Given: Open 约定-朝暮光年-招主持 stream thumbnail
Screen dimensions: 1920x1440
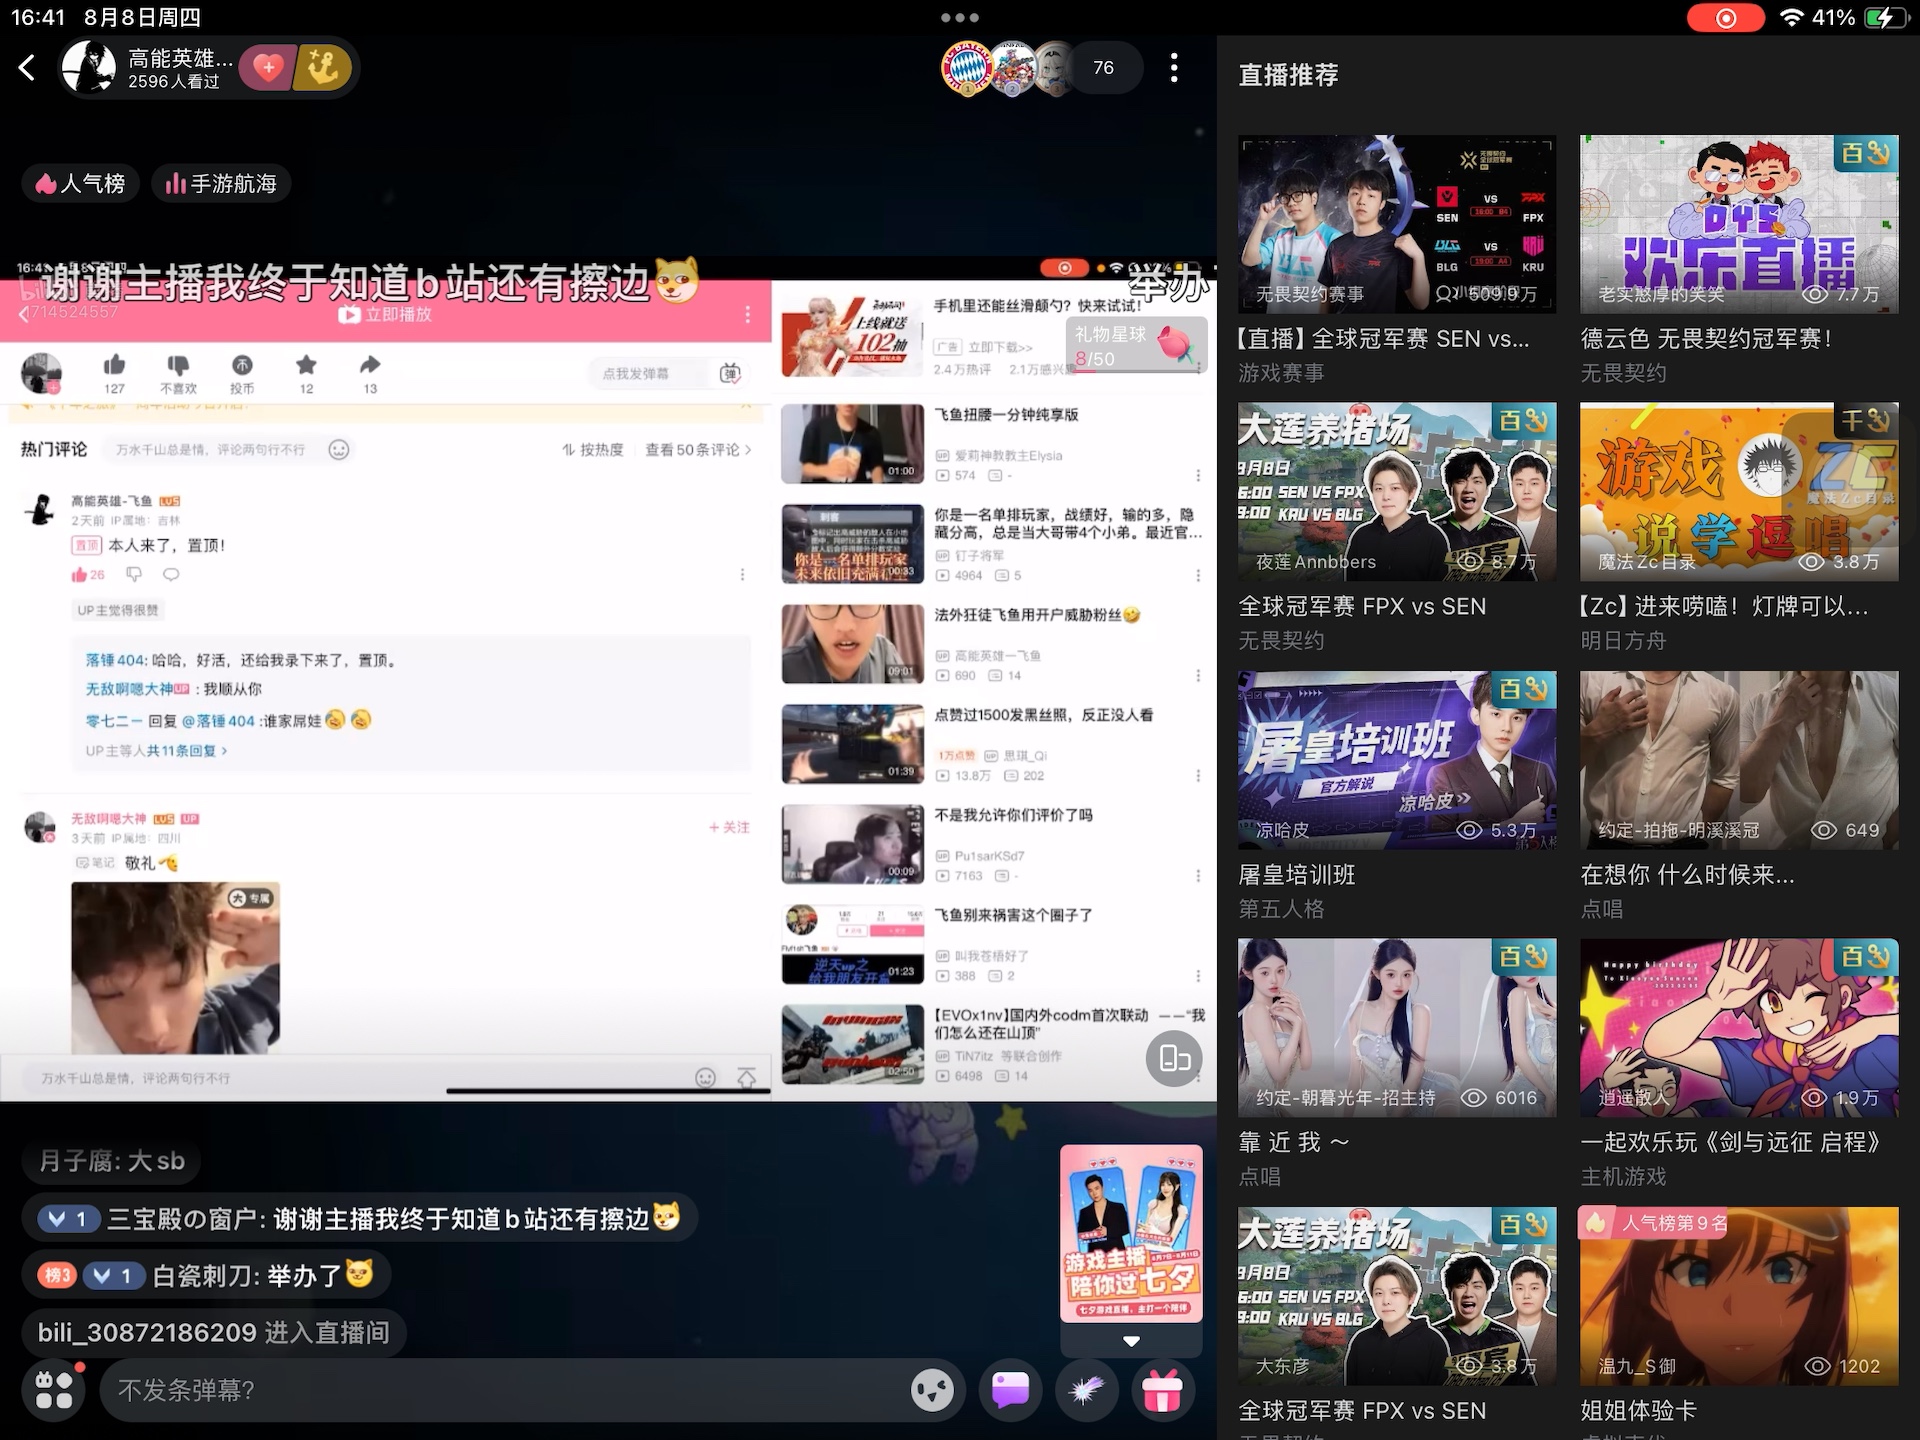Looking at the screenshot, I should coord(1397,1028).
